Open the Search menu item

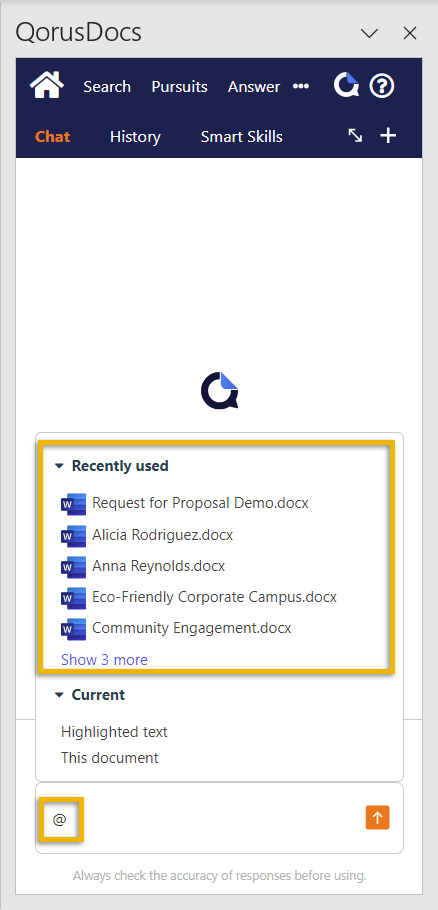pos(107,87)
